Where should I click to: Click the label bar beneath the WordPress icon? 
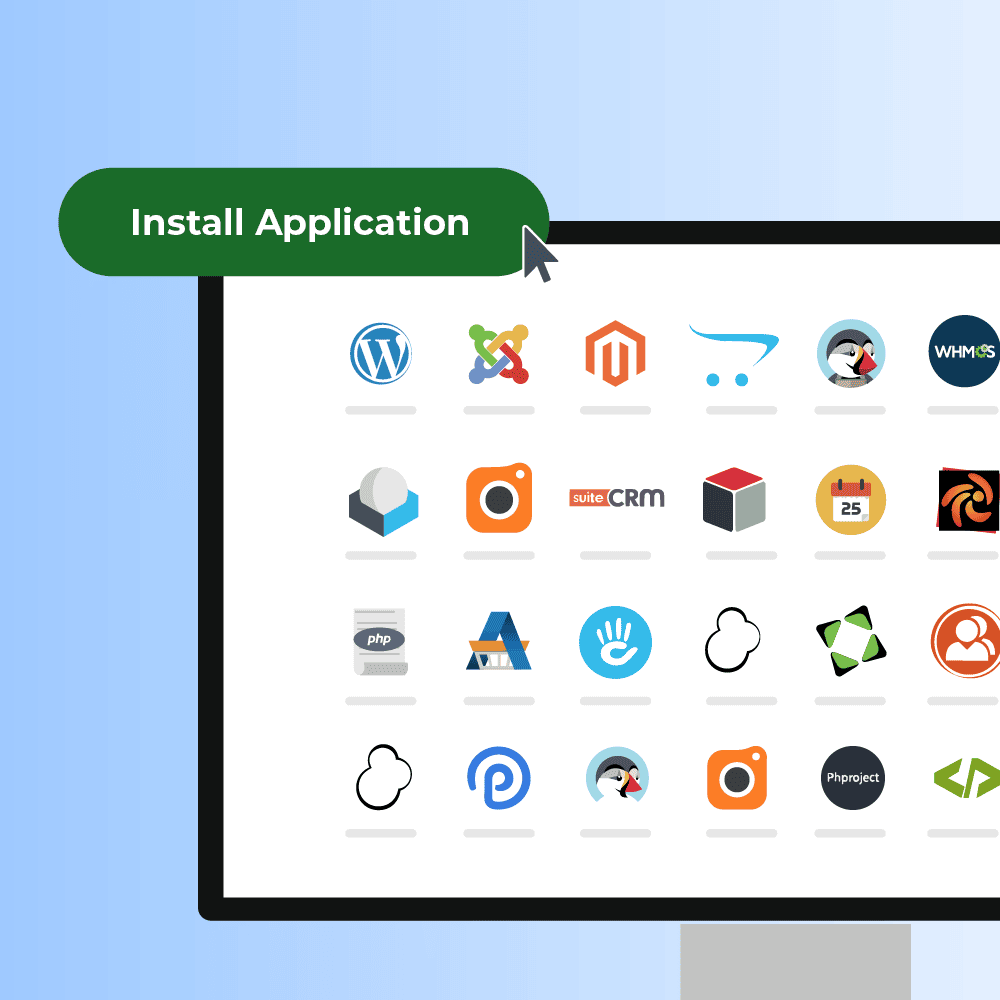[380, 410]
